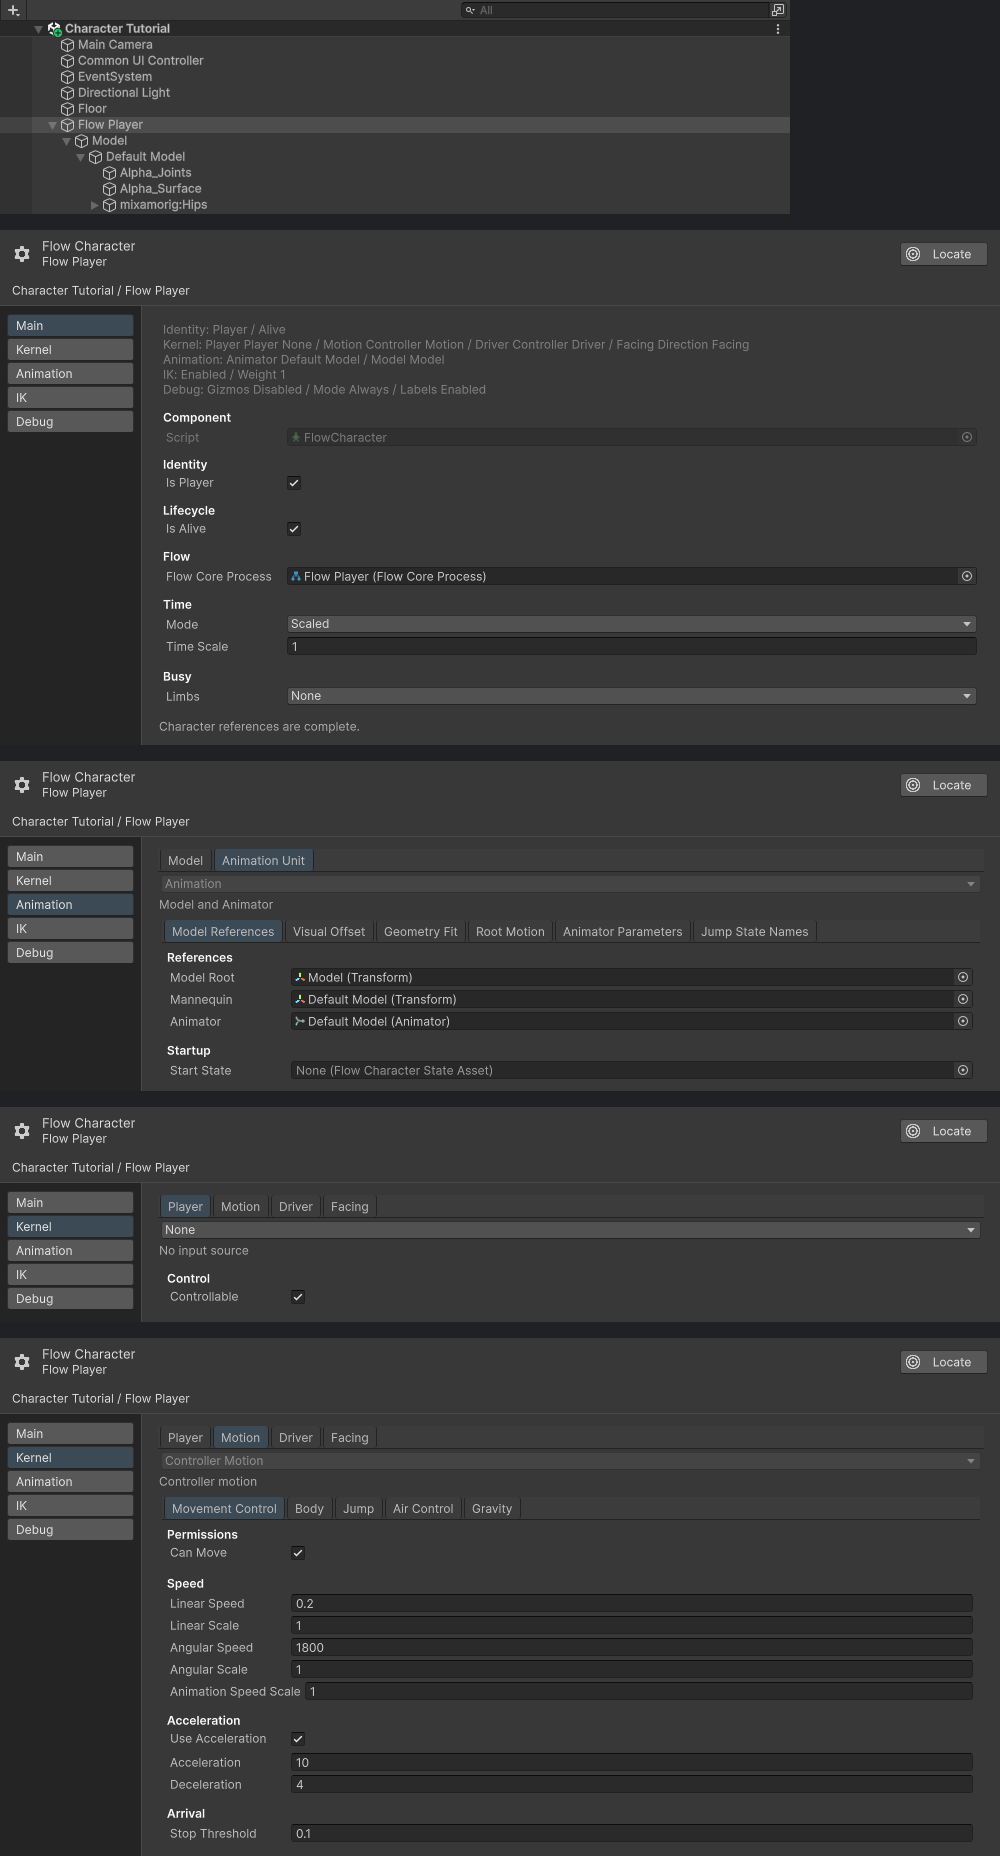This screenshot has height=1856, width=1000.
Task: Click the Angular Speed field
Action: [632, 1648]
